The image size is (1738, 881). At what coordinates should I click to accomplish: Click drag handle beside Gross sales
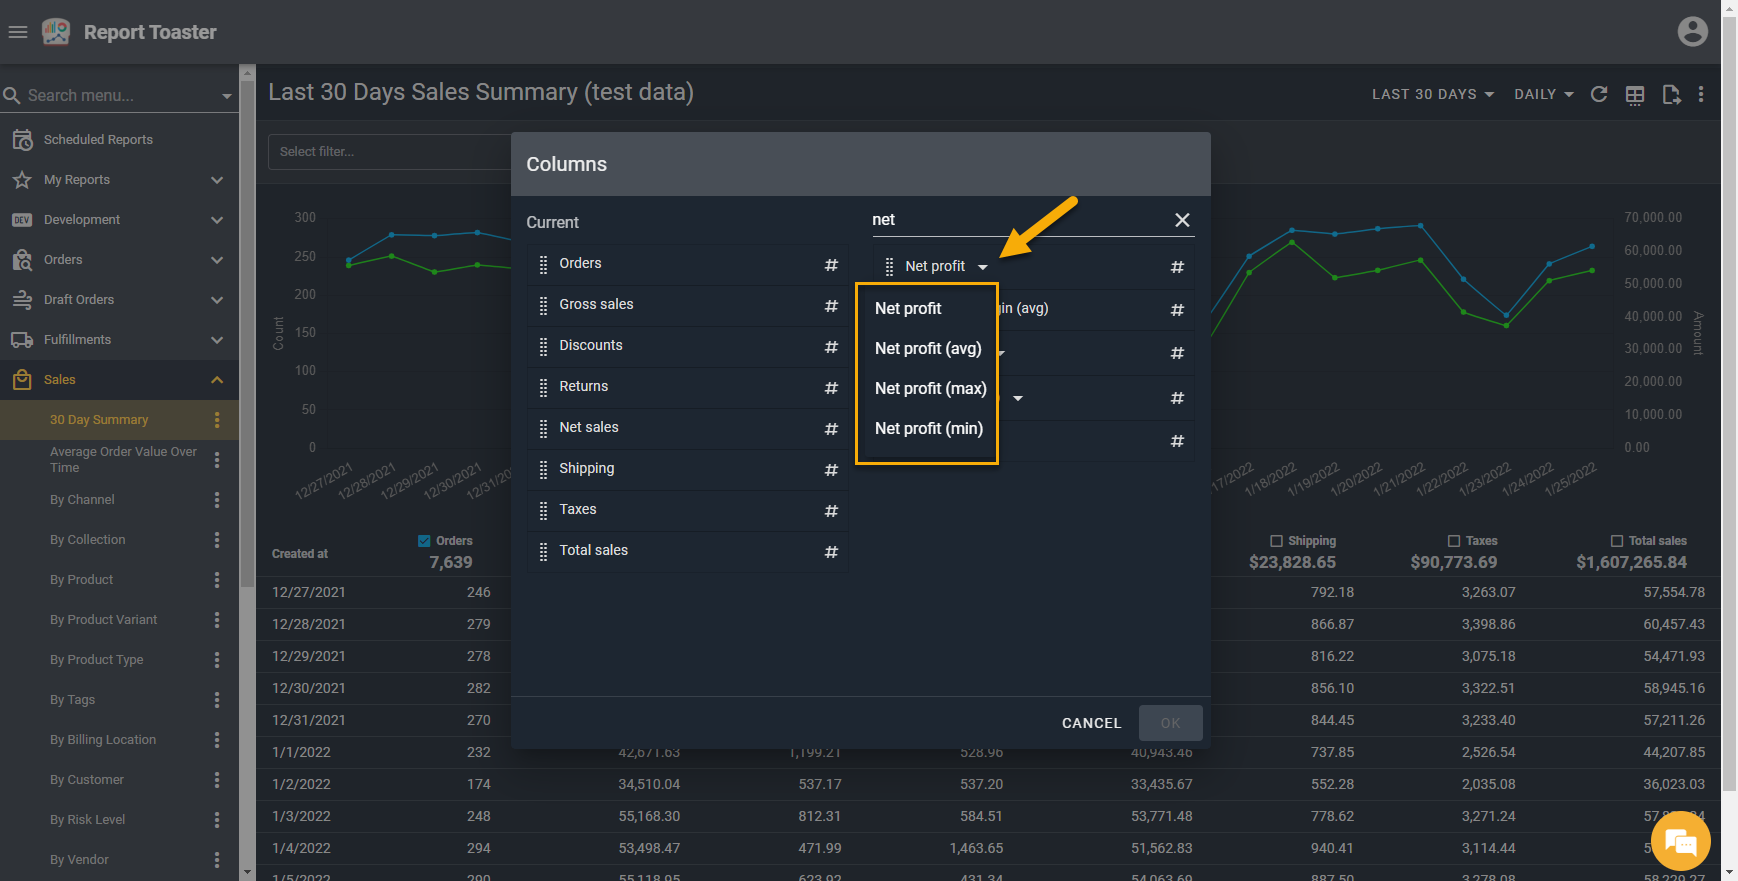click(543, 305)
